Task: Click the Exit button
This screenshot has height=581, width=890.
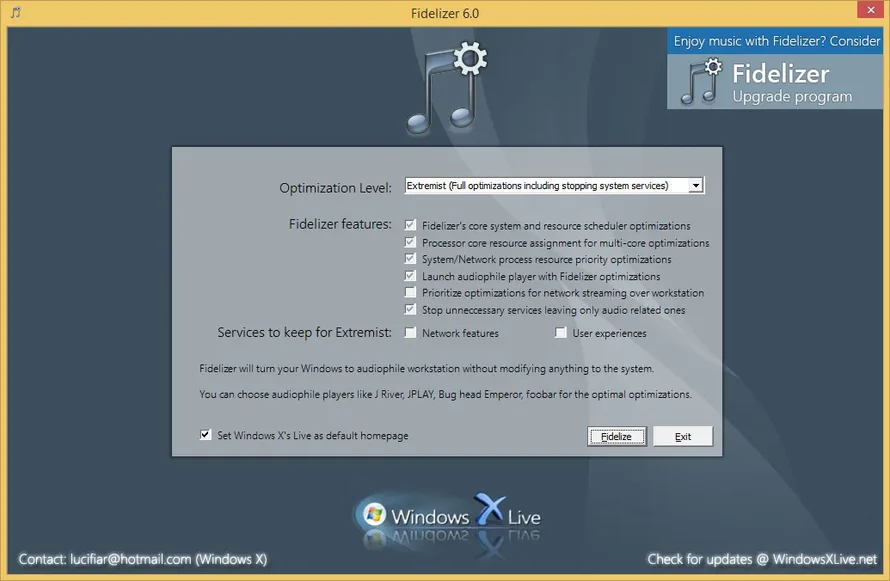Action: click(683, 436)
